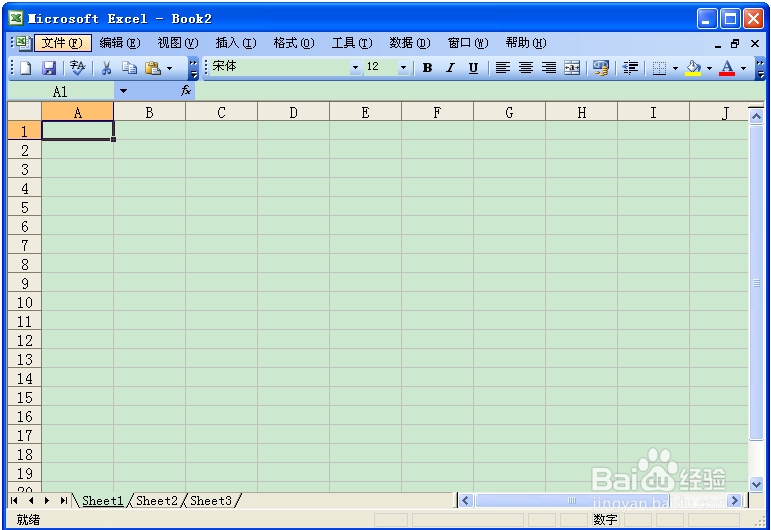771x530 pixels.
Task: Open the font size dropdown
Action: point(403,67)
